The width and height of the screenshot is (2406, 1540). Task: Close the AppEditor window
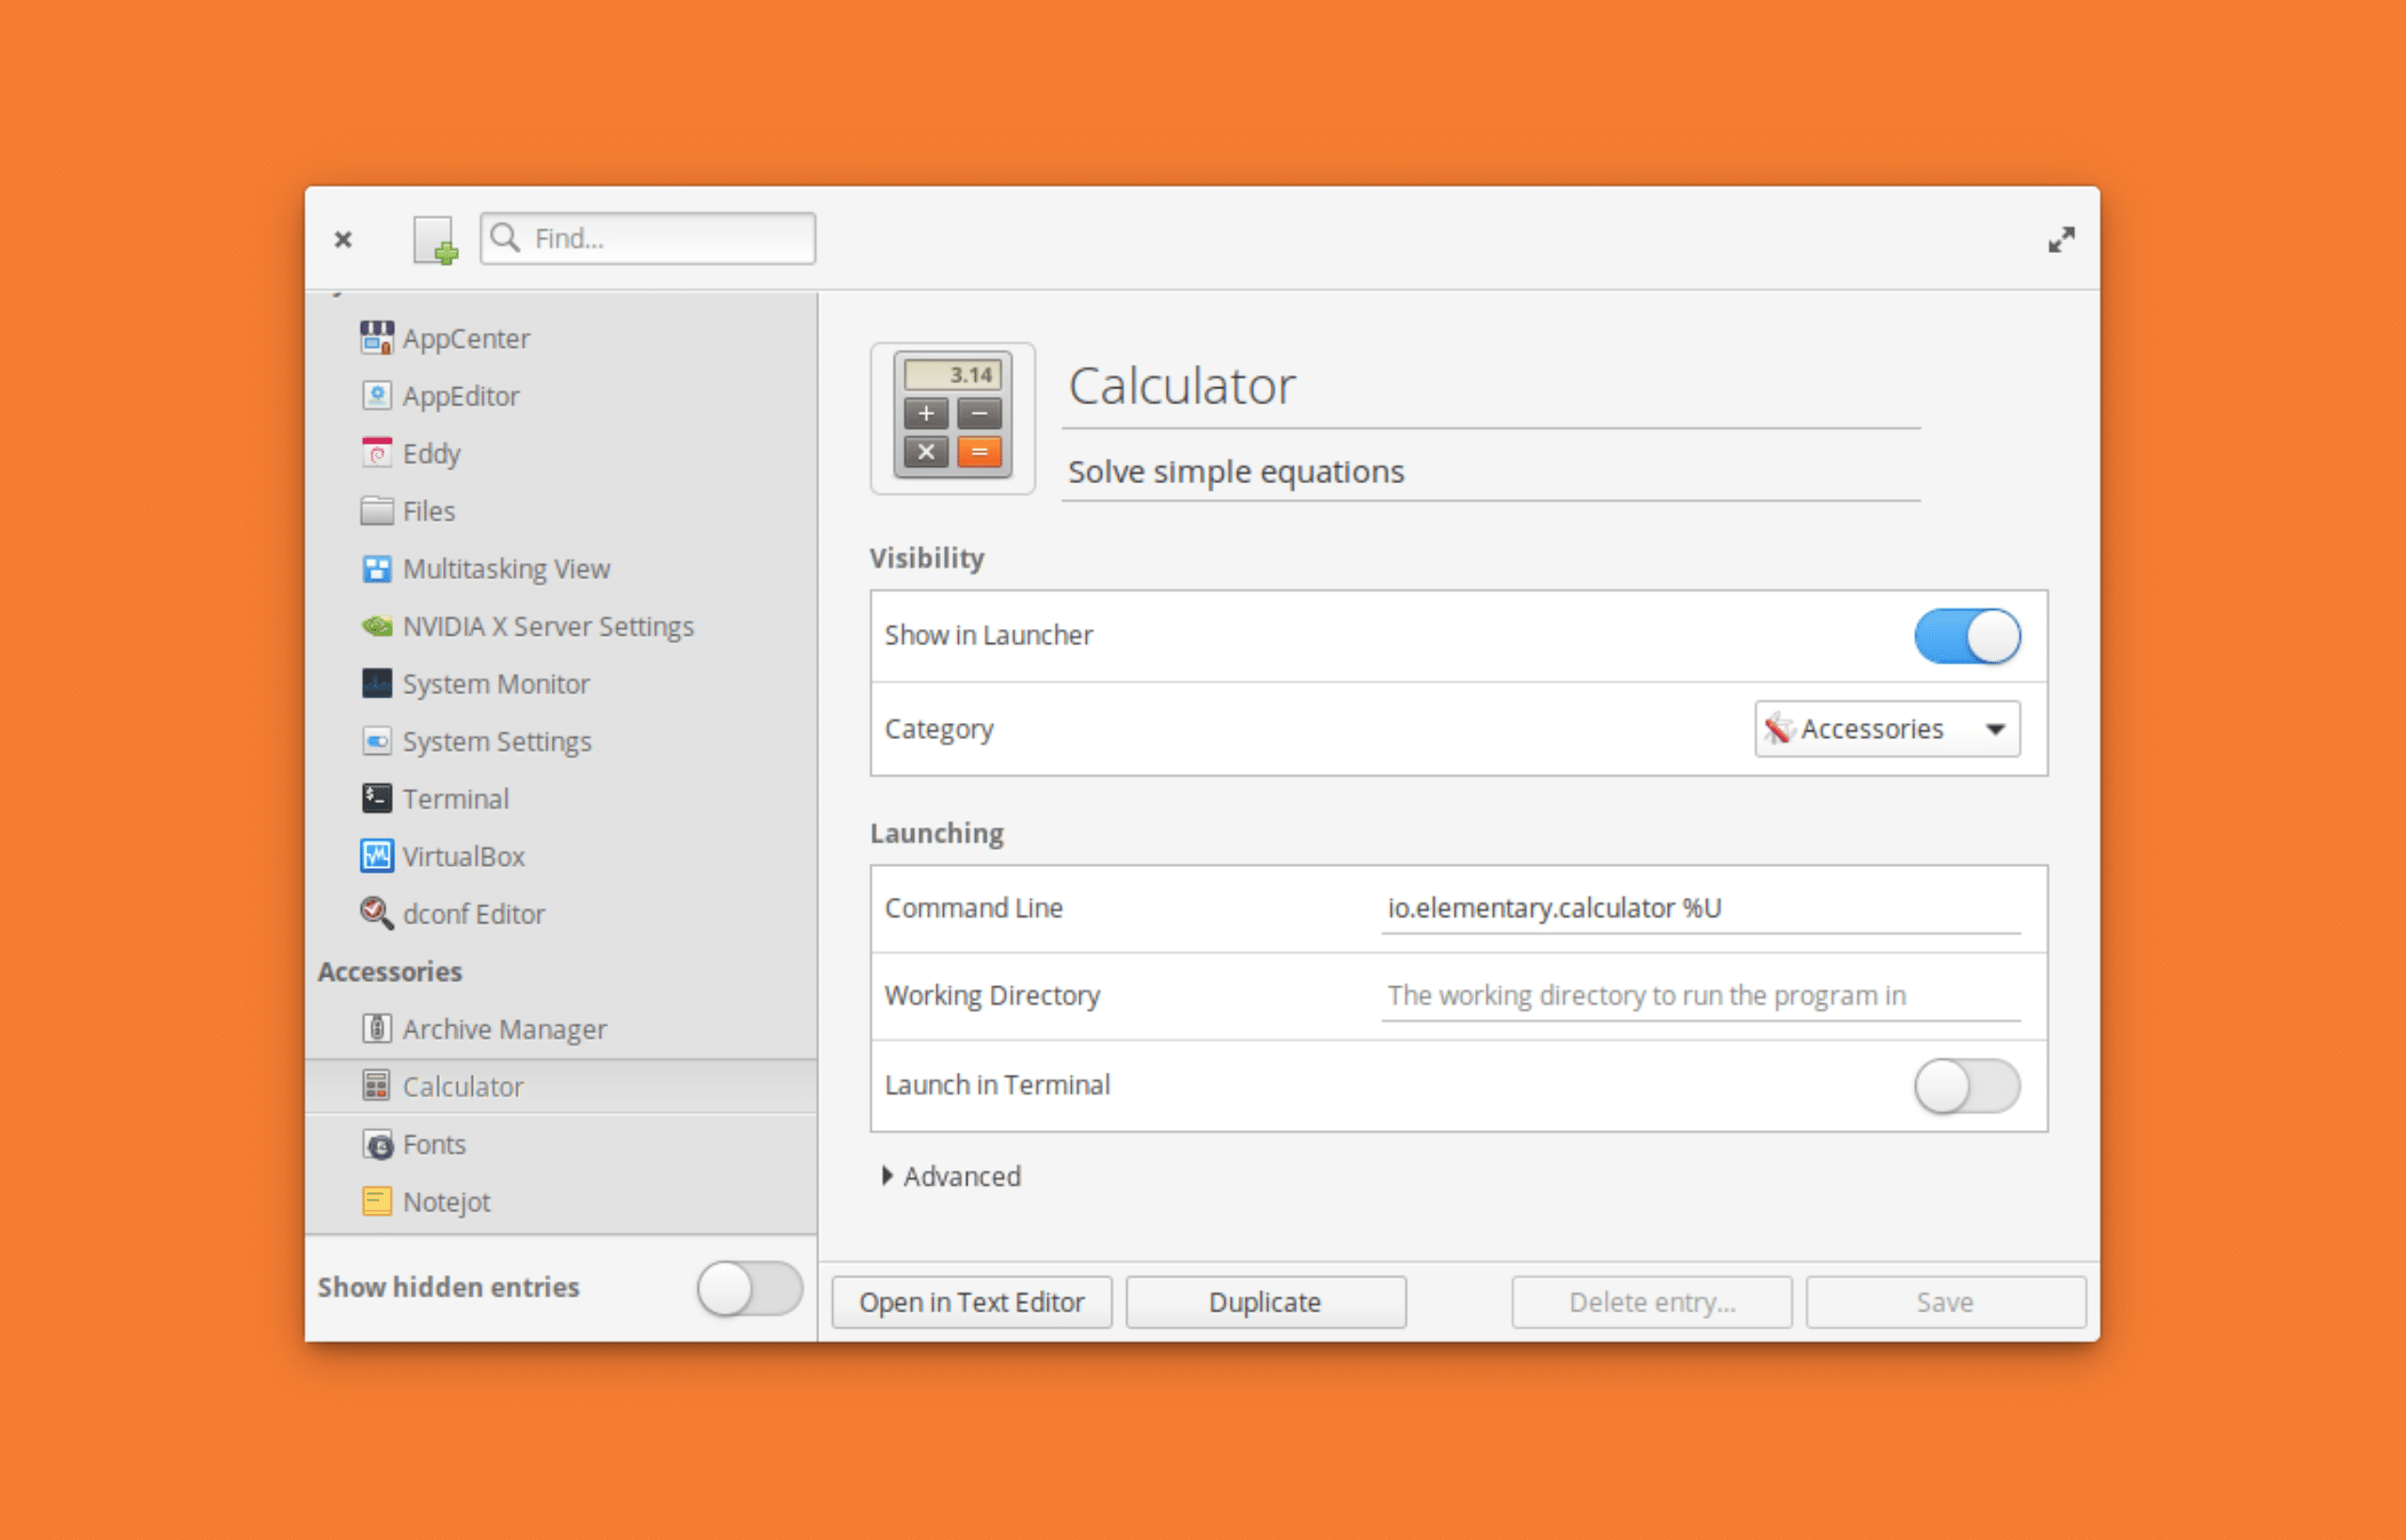(343, 240)
